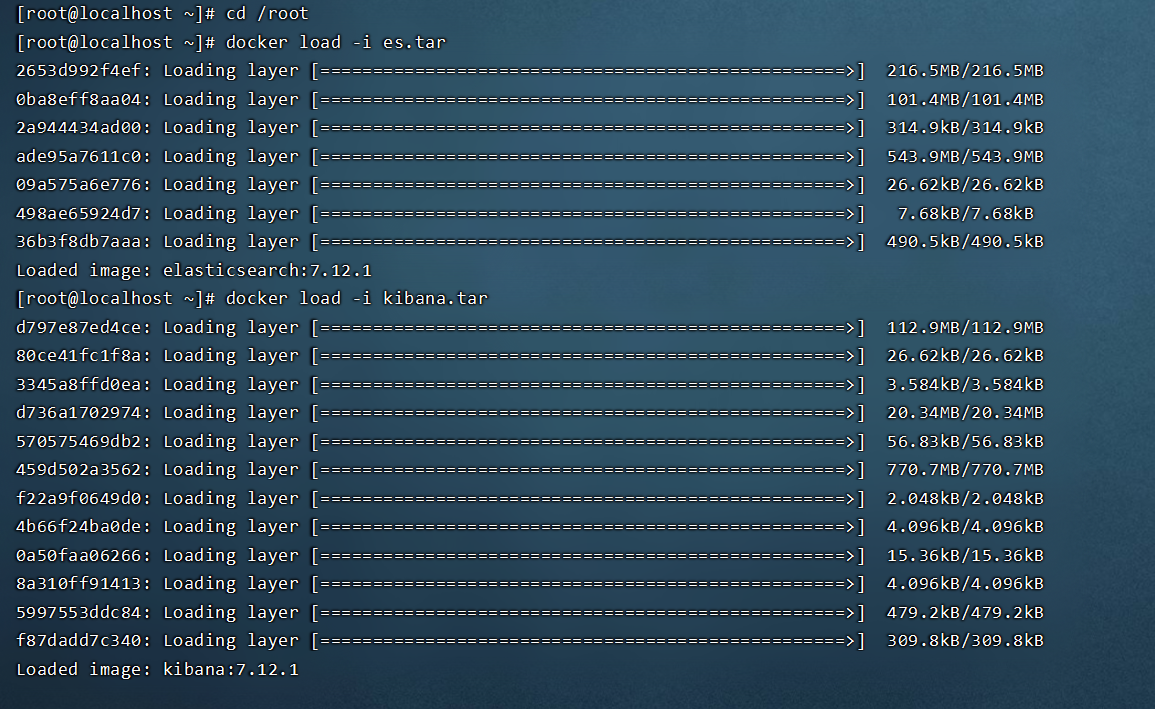Click the progress bar of layer f87dadd7c340
Image resolution: width=1155 pixels, height=709 pixels.
(588, 641)
